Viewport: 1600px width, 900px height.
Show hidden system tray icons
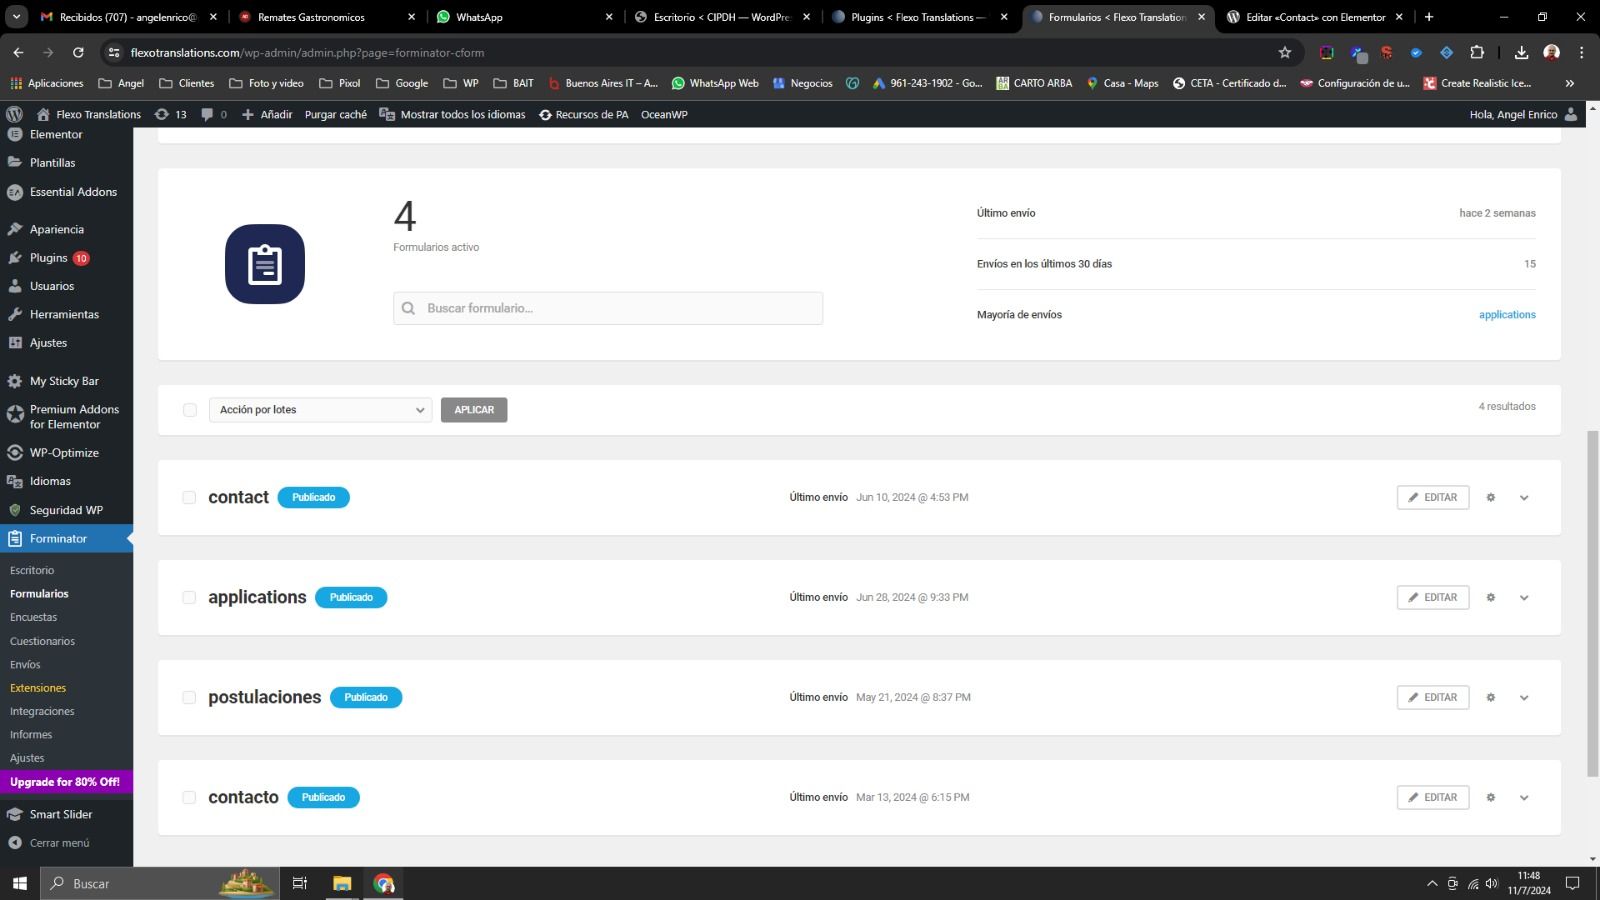click(x=1432, y=883)
